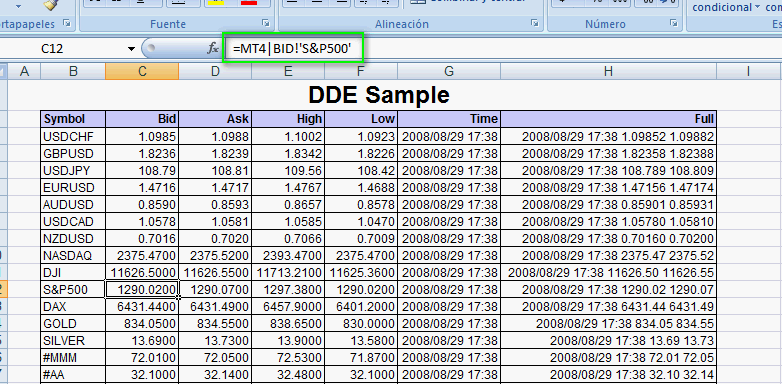Click the fx insert function icon
The height and width of the screenshot is (384, 782).
(213, 48)
